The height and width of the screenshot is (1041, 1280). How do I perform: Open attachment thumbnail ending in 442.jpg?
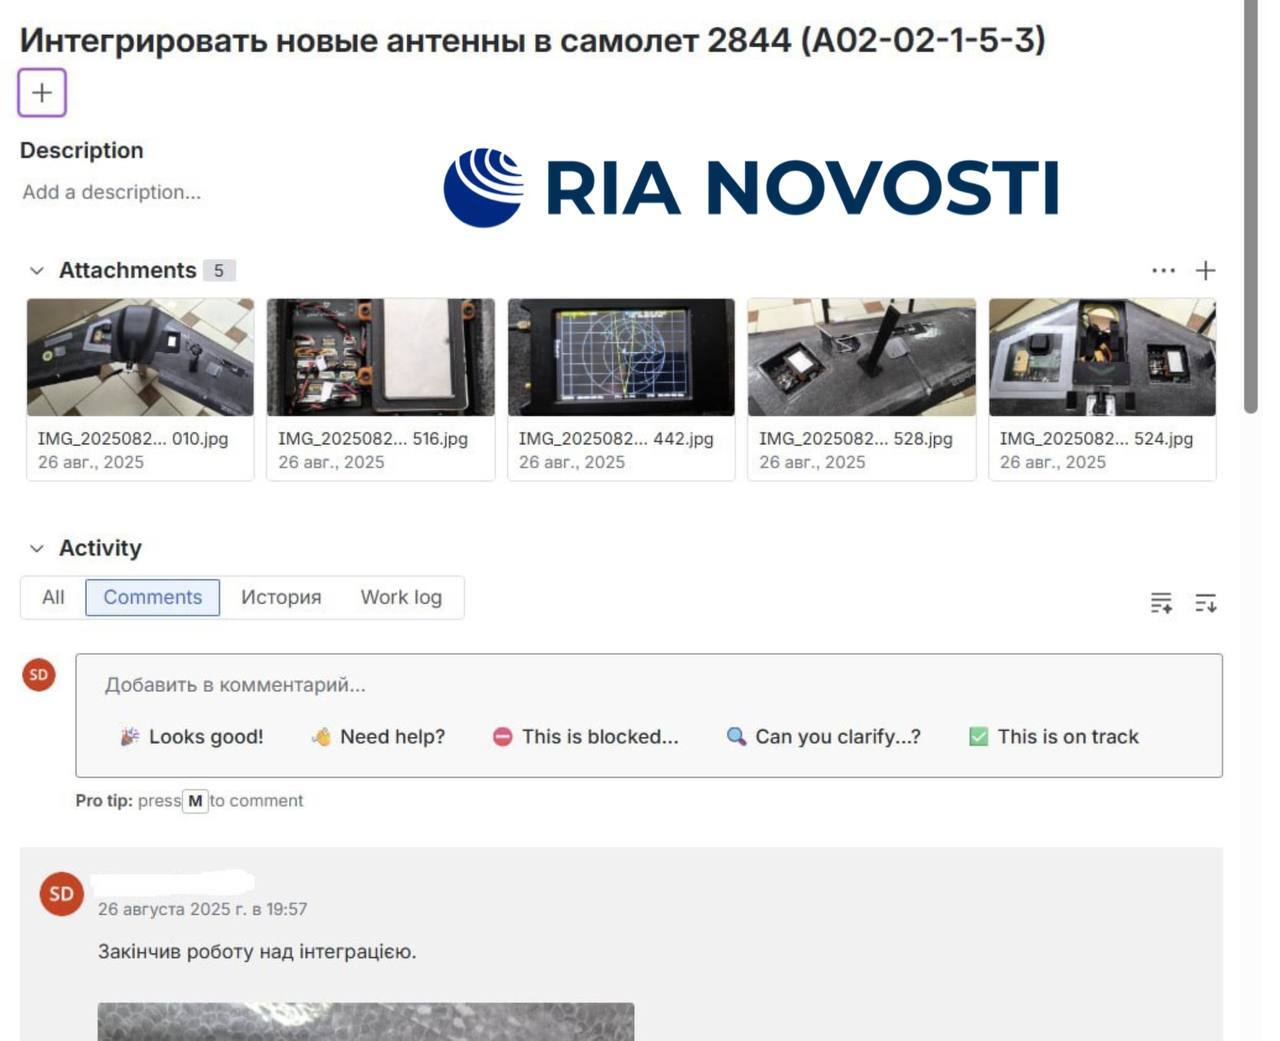click(621, 357)
